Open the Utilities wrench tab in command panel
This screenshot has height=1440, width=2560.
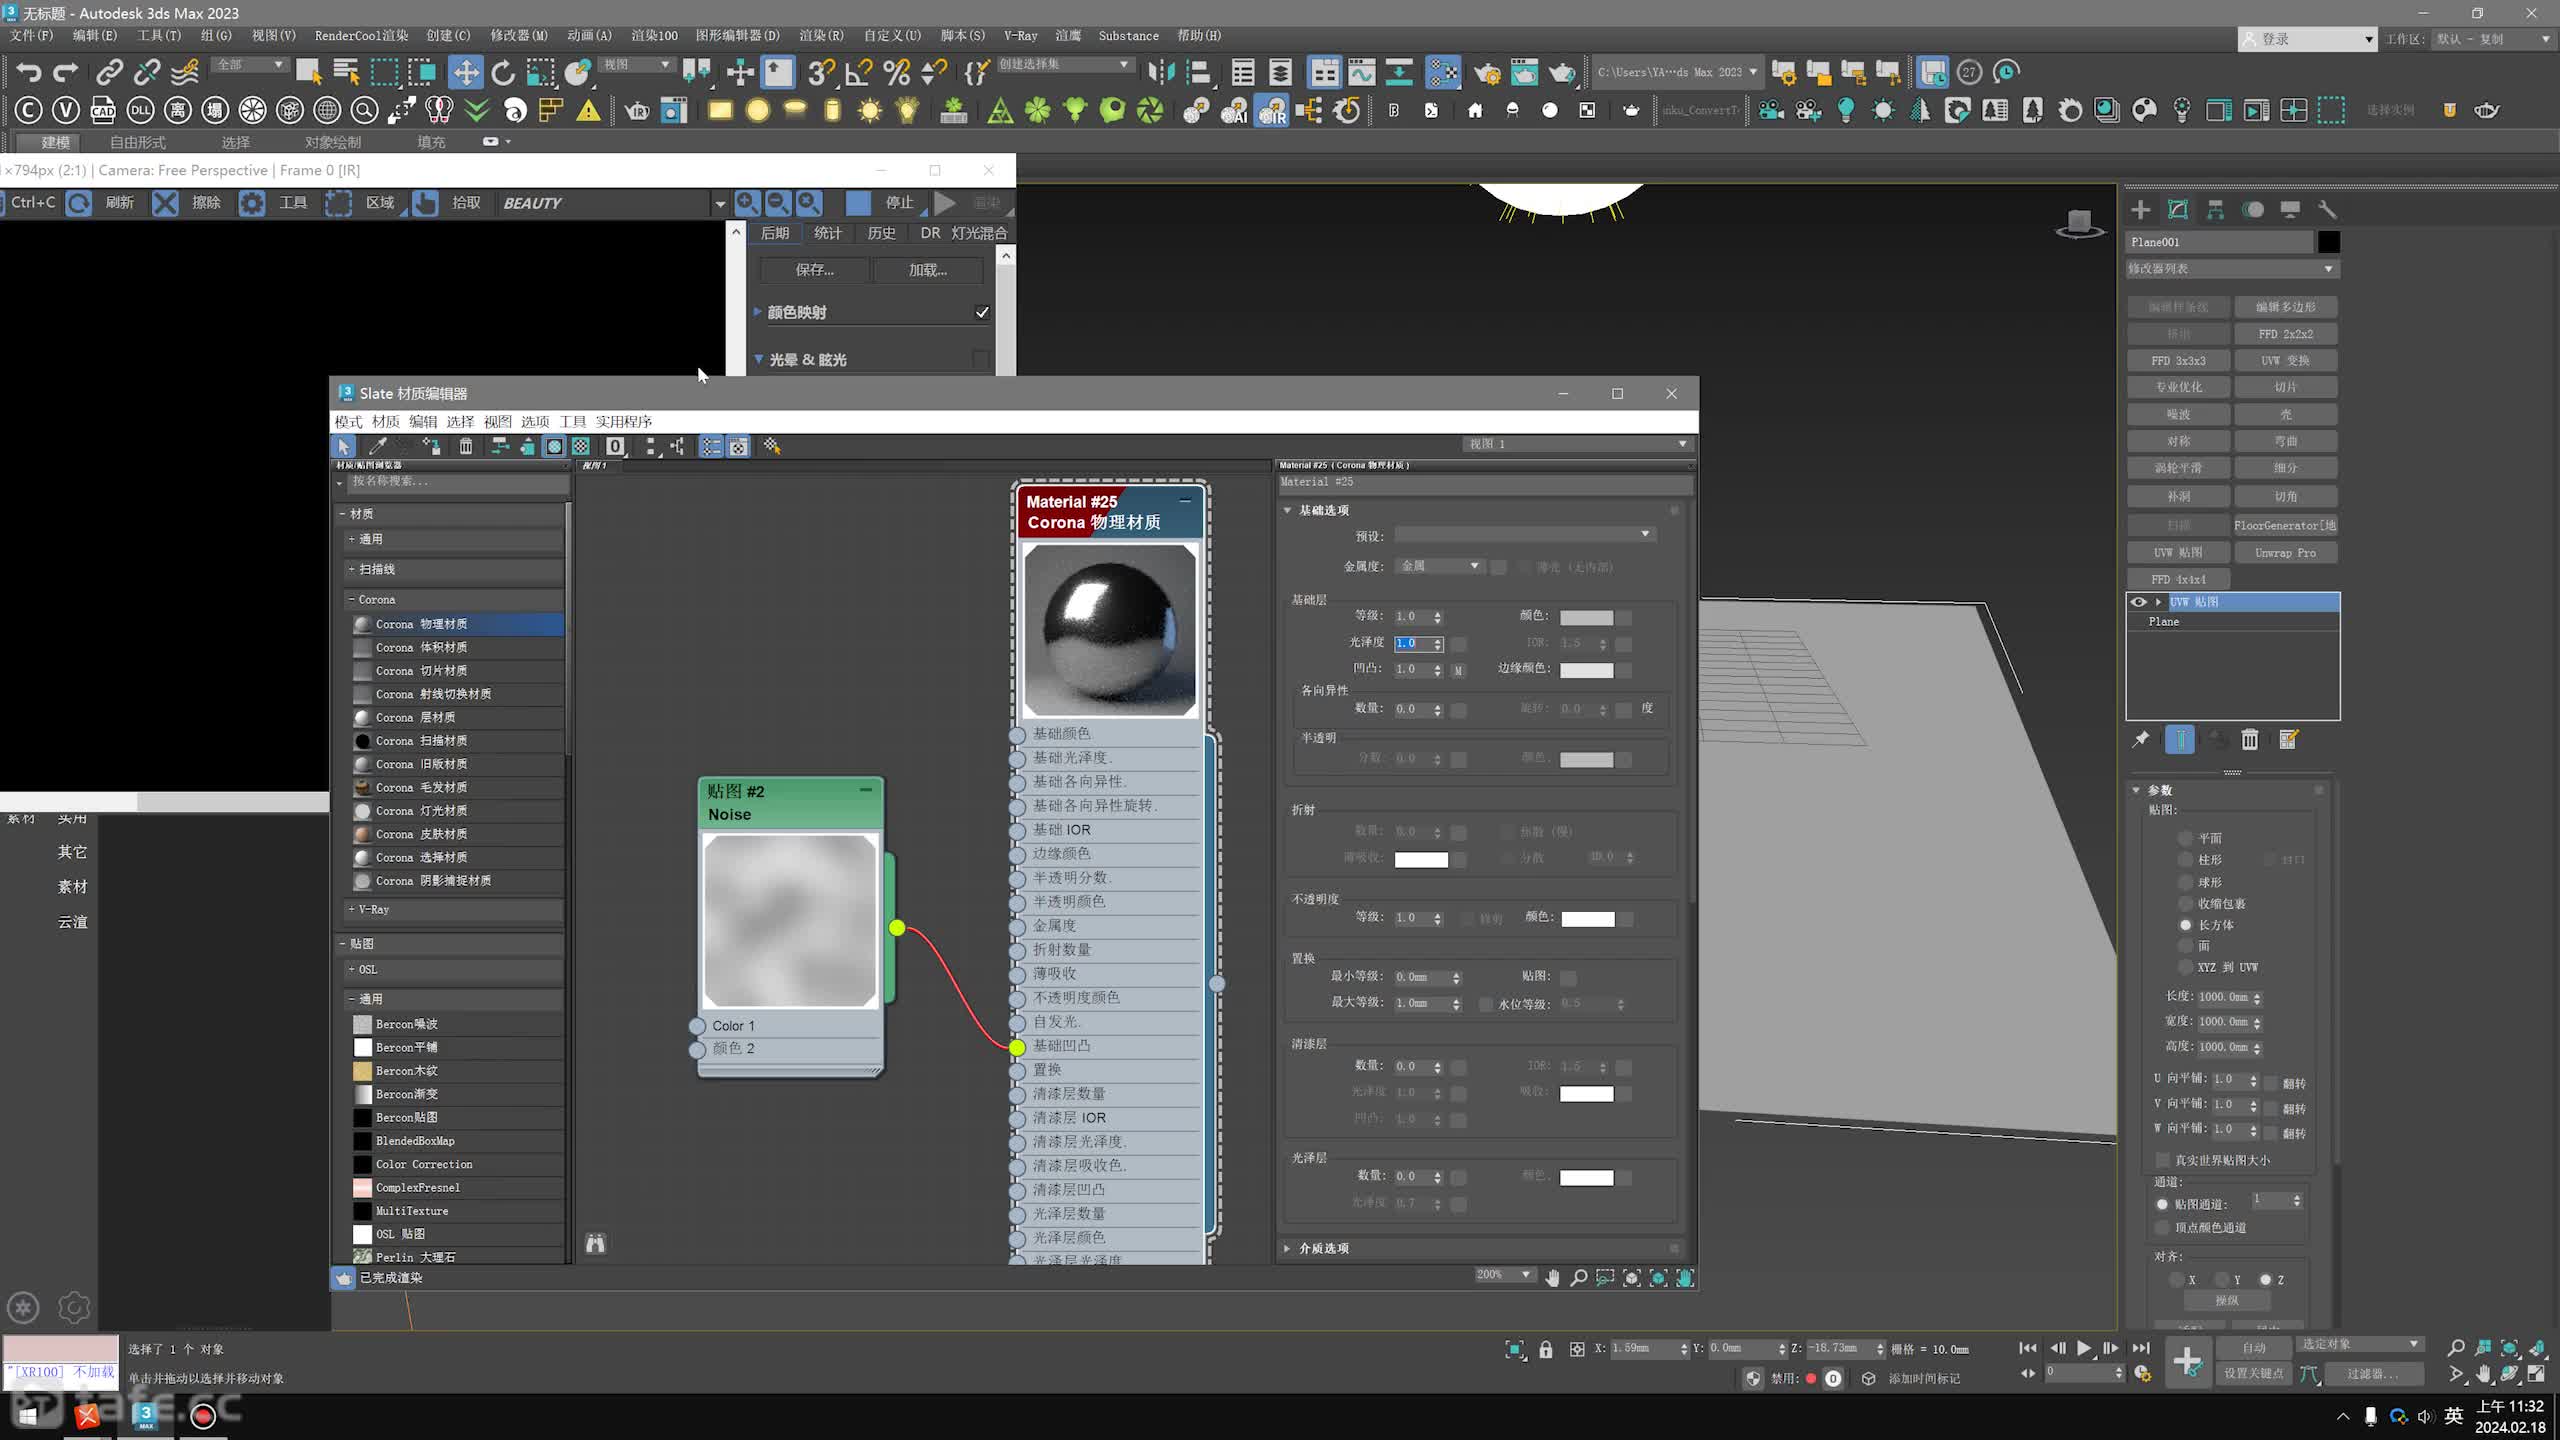[2327, 209]
